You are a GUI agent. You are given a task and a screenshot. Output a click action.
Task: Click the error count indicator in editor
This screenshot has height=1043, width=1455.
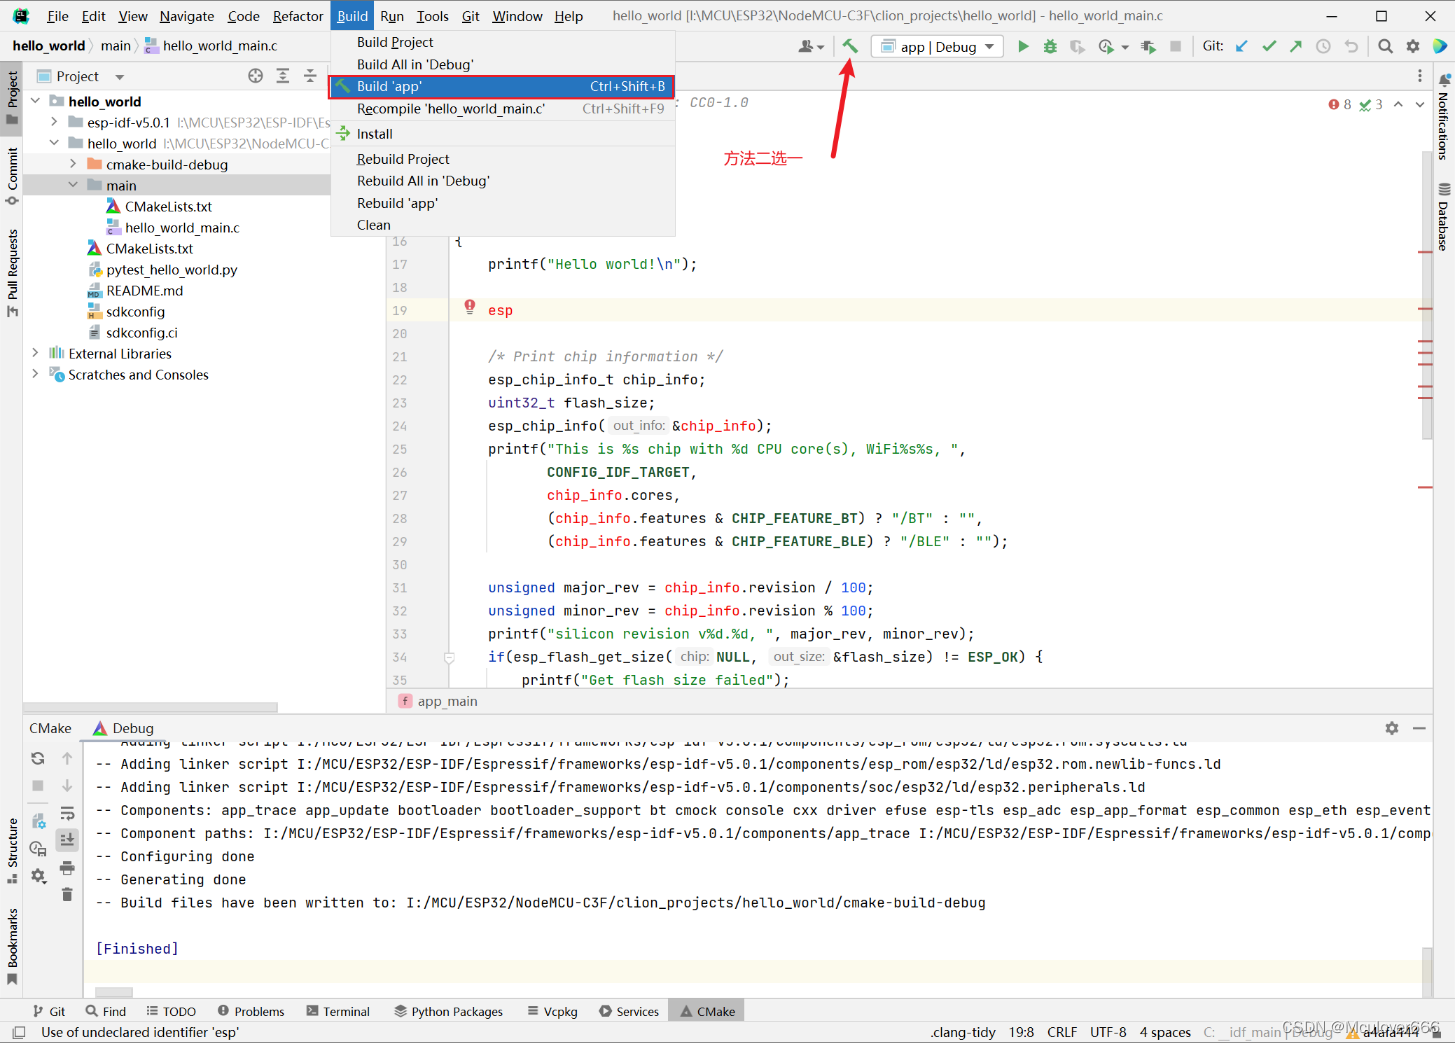[1340, 104]
